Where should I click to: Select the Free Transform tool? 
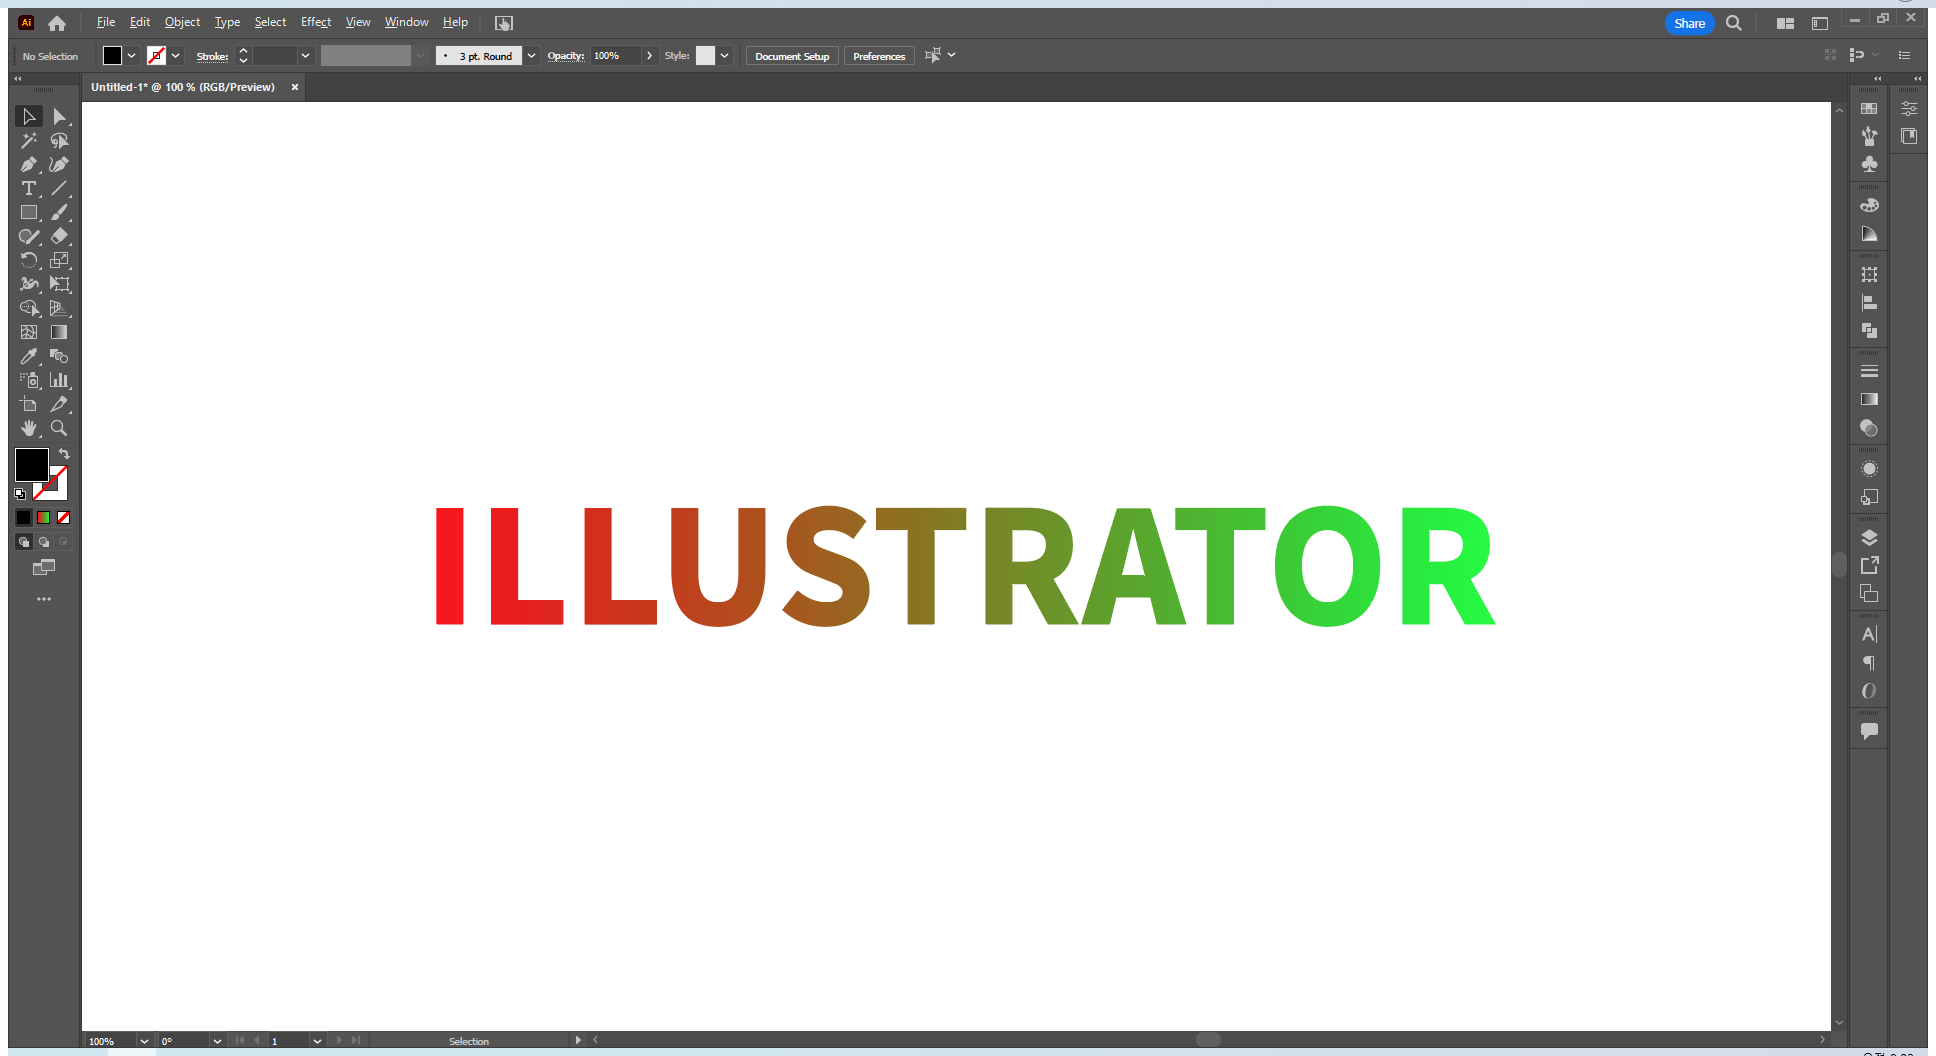(x=59, y=285)
